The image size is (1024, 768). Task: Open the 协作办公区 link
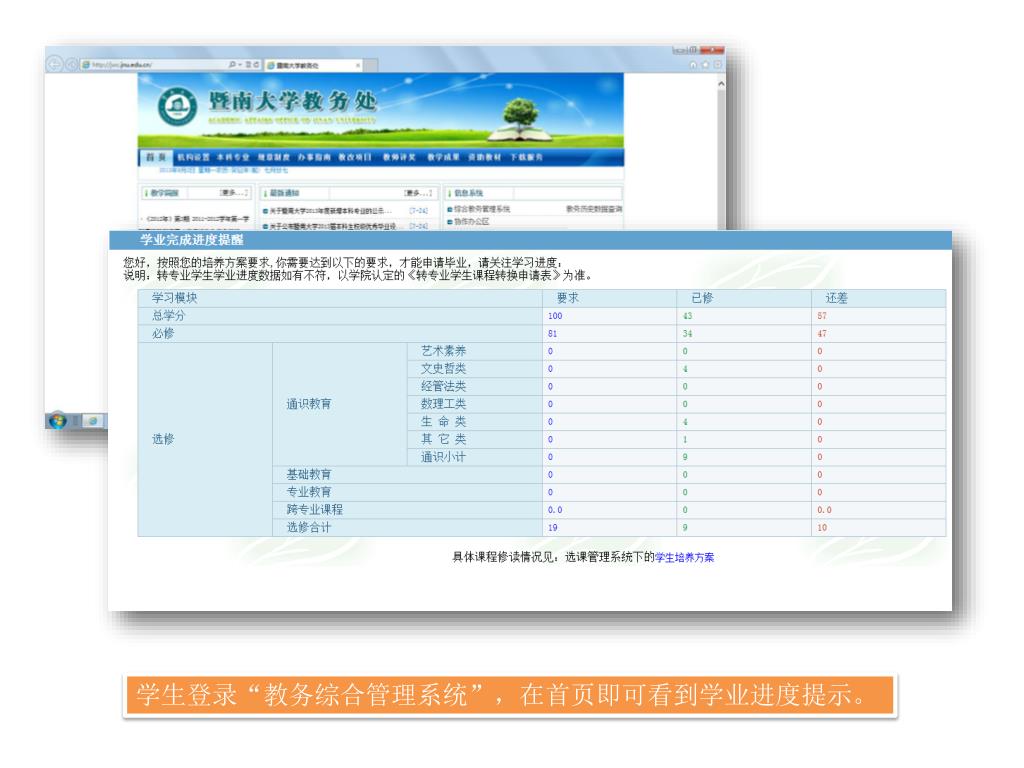[472, 222]
